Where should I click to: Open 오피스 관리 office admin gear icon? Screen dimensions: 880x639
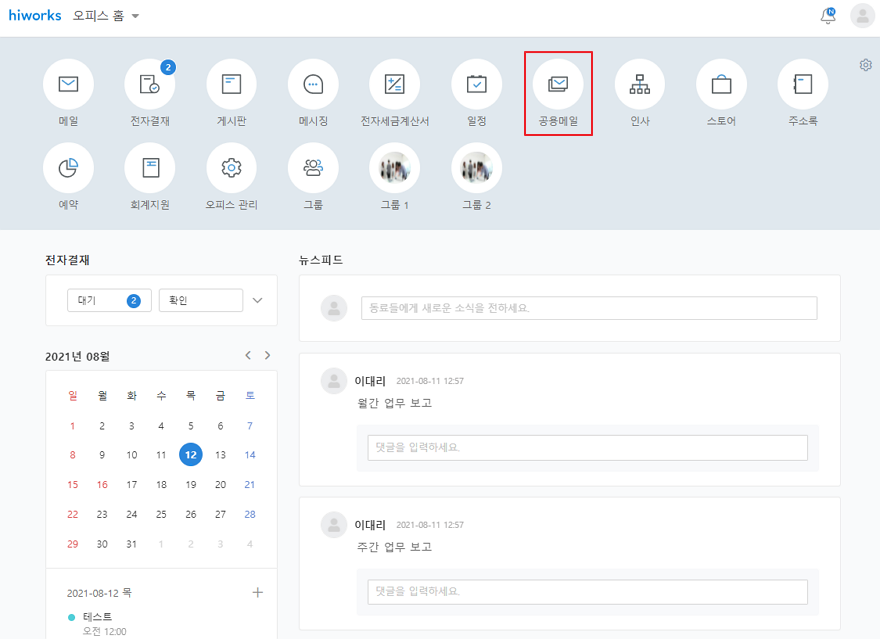click(x=231, y=168)
